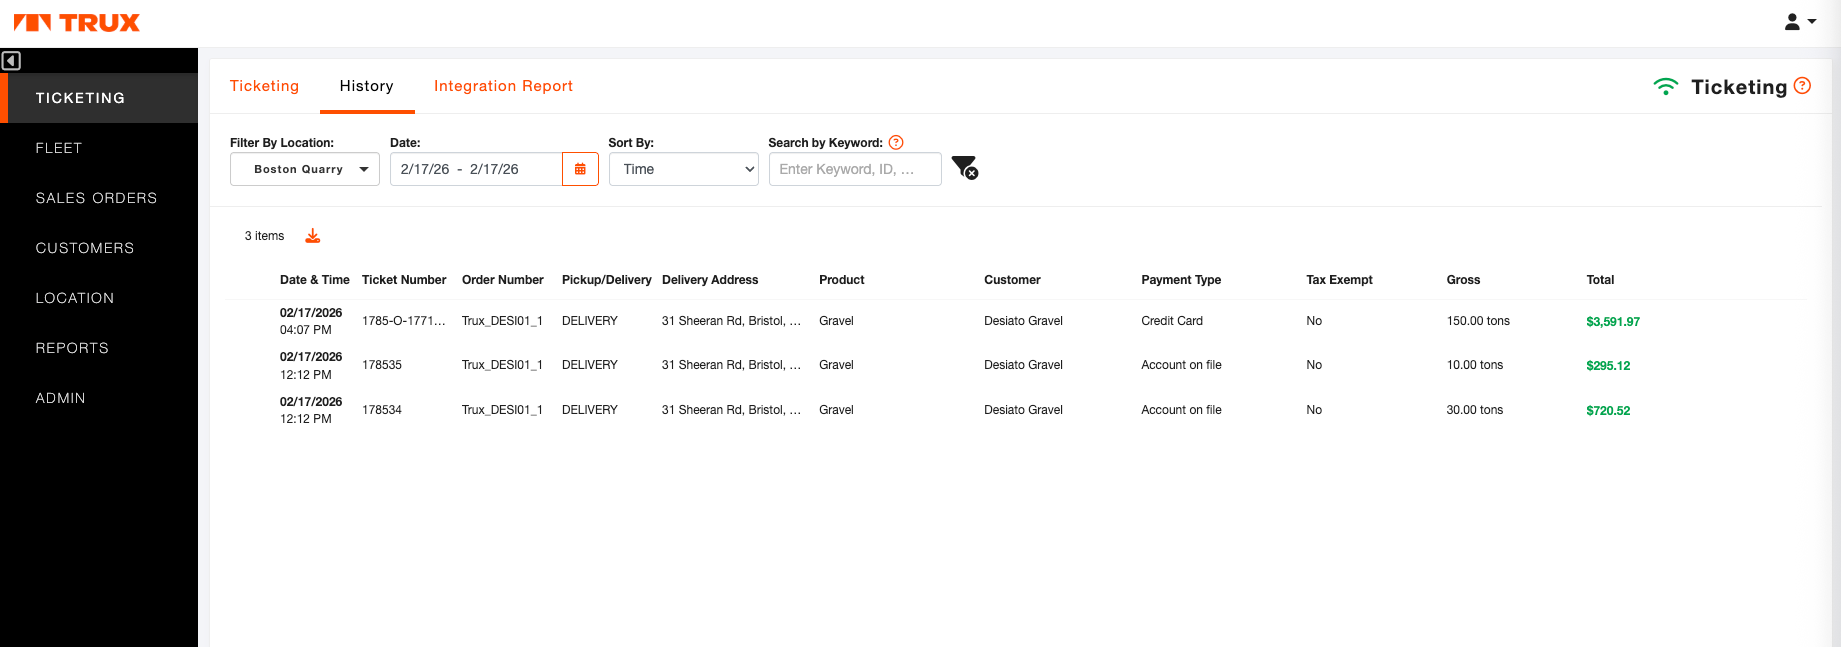Click the Search by Keyword help icon
This screenshot has width=1841, height=647.
point(896,143)
